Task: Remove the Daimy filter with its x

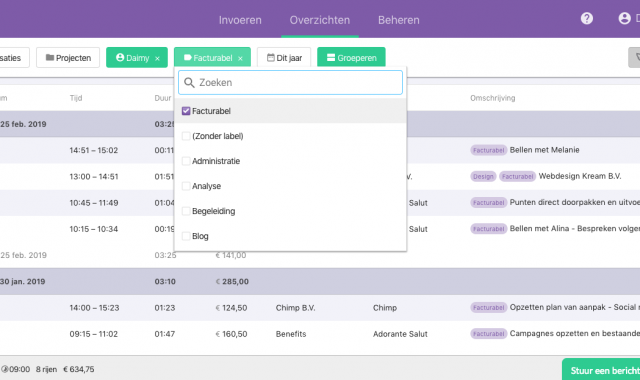Action: 157,58
